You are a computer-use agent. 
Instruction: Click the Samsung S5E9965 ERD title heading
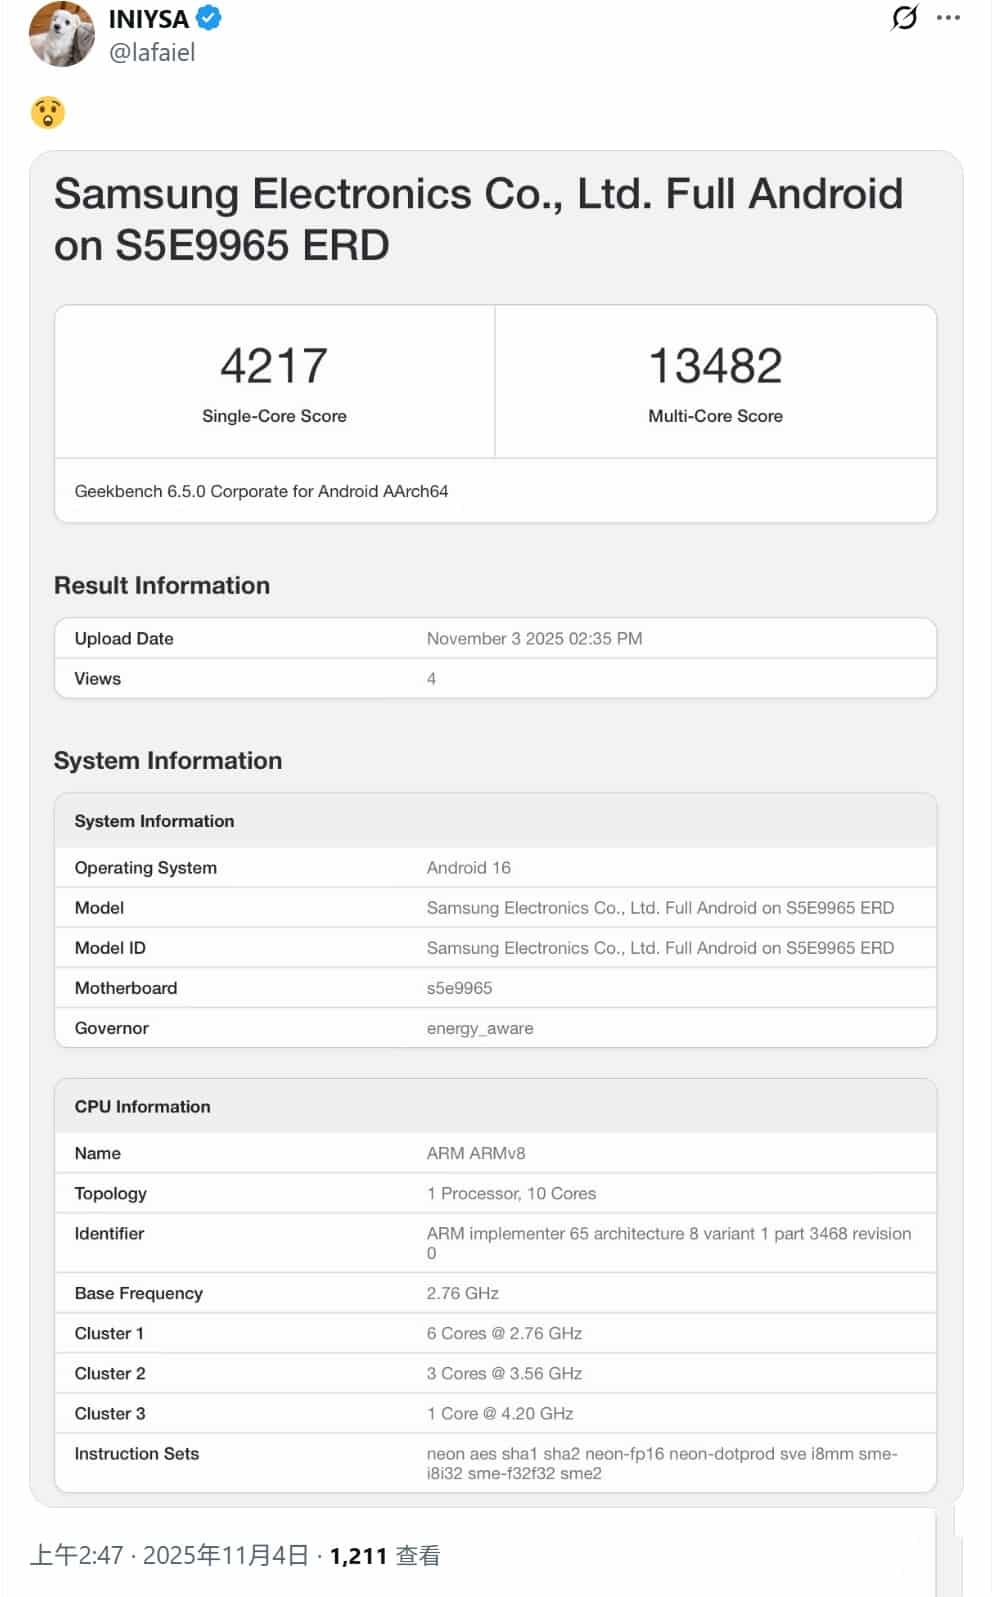click(x=478, y=219)
